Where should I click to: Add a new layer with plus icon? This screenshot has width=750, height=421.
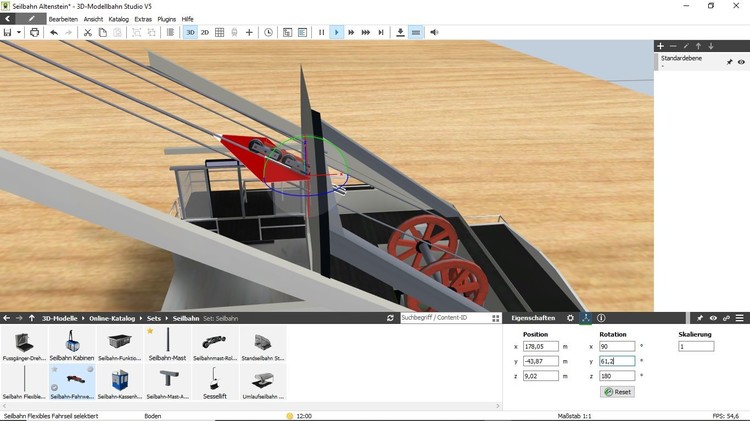point(660,46)
